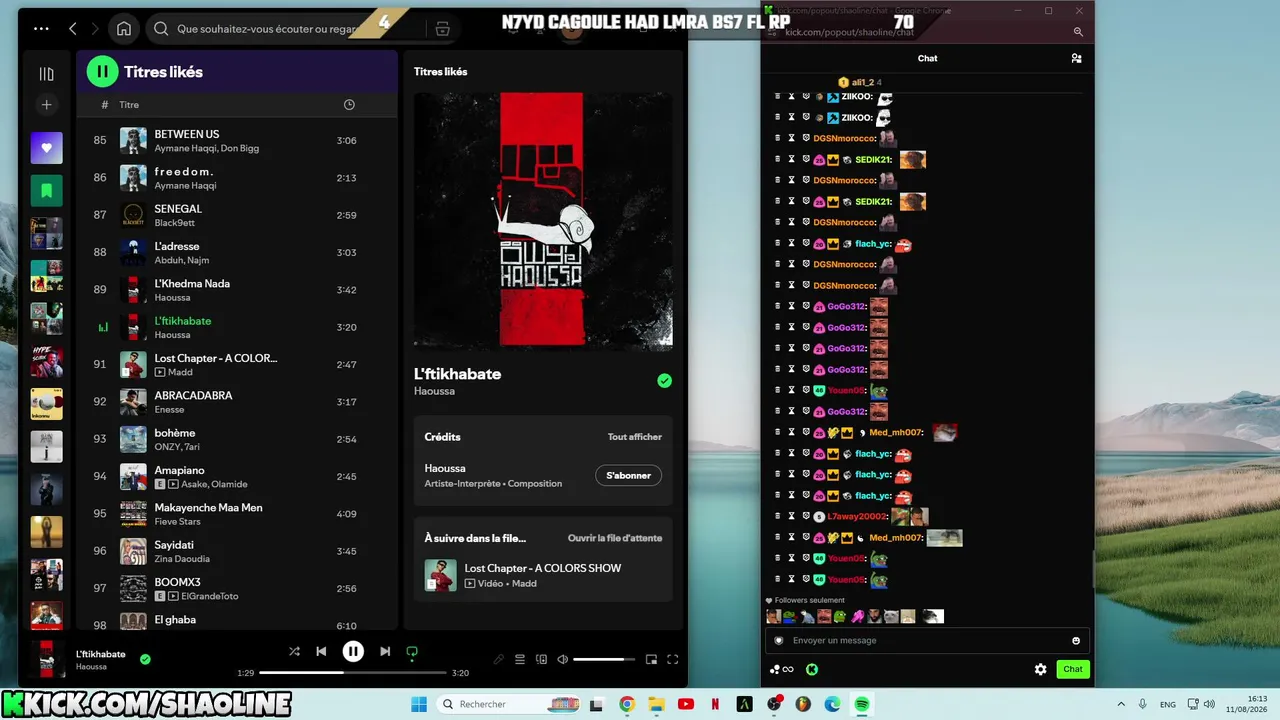The width and height of the screenshot is (1280, 720).
Task: Open the mini player
Action: (651, 659)
